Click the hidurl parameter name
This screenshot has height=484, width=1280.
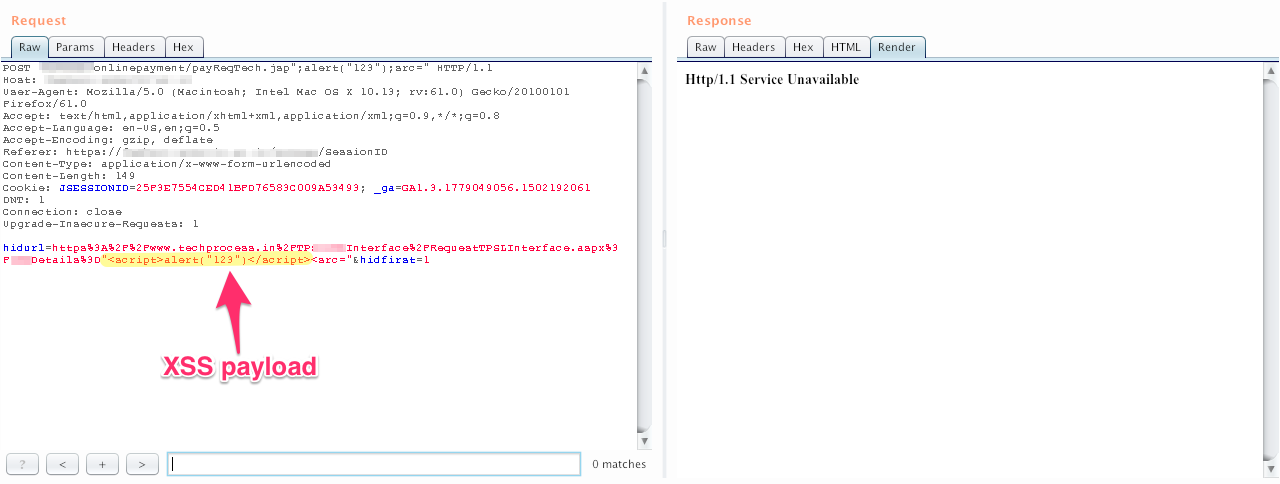(25, 247)
